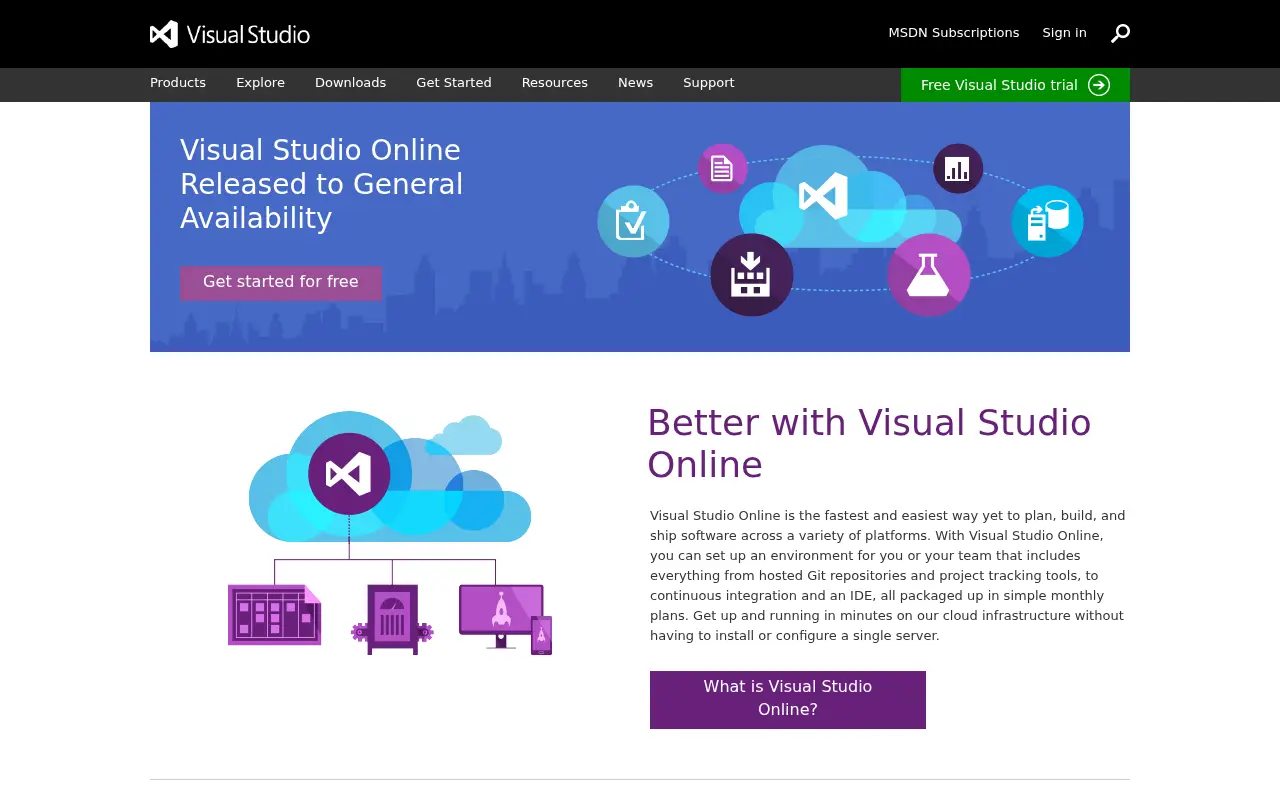The image size is (1280, 800).
Task: Click the build machine with gears icon
Action: (392, 619)
